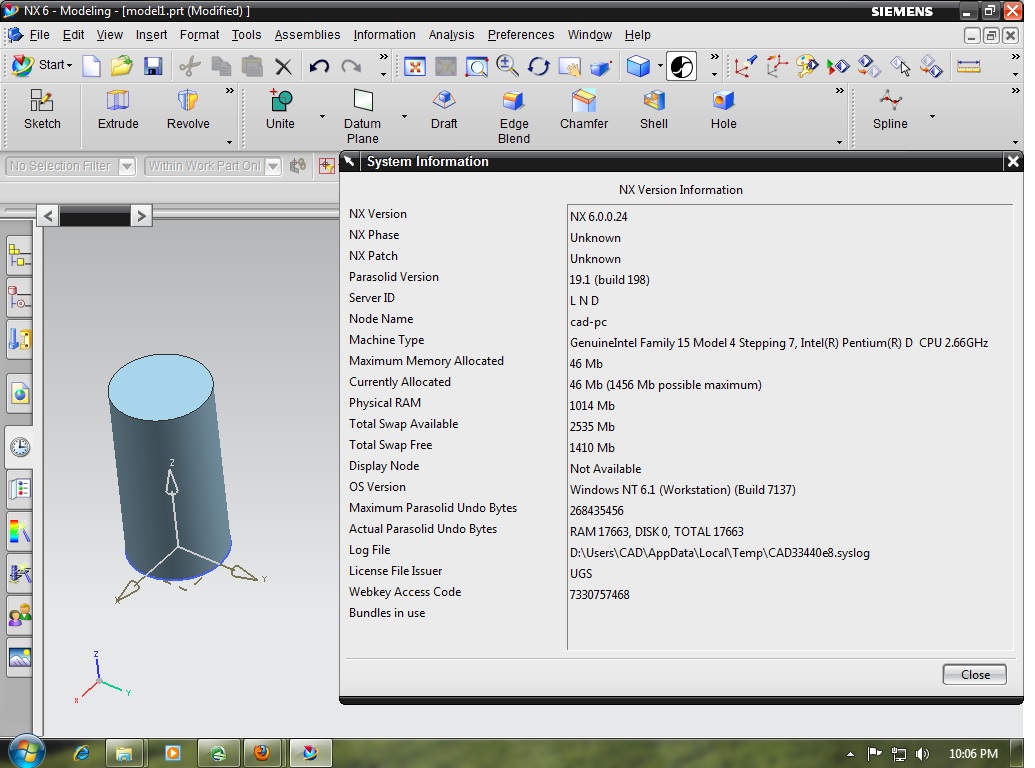Click the cylinder top face in viewport

click(x=160, y=387)
